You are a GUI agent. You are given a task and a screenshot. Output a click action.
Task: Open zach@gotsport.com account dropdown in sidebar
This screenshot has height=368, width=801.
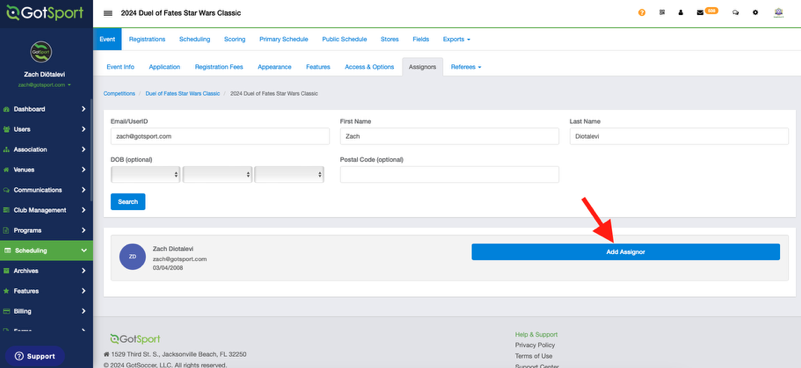[x=44, y=85]
